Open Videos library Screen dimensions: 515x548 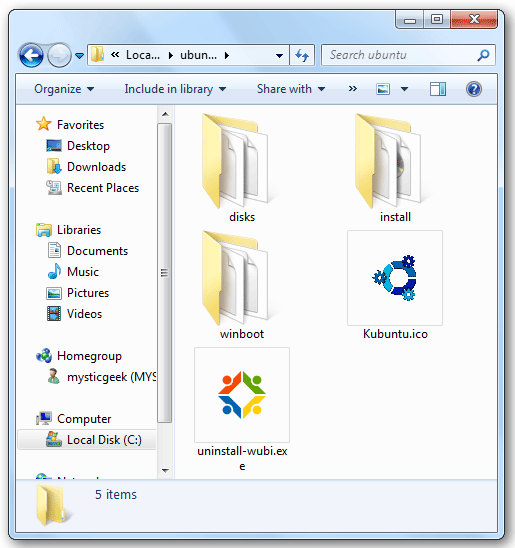click(x=84, y=313)
